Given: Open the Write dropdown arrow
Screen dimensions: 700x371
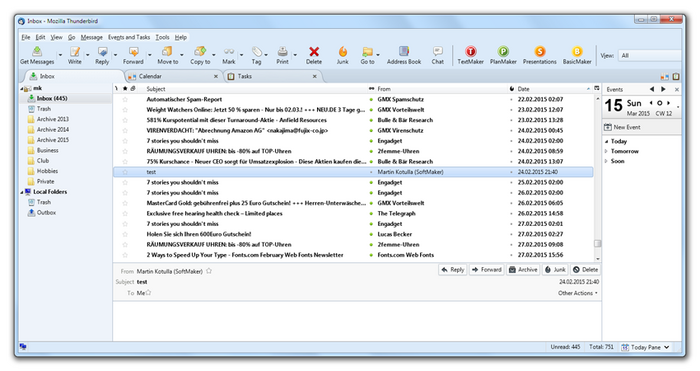Looking at the screenshot, I should pos(87,55).
